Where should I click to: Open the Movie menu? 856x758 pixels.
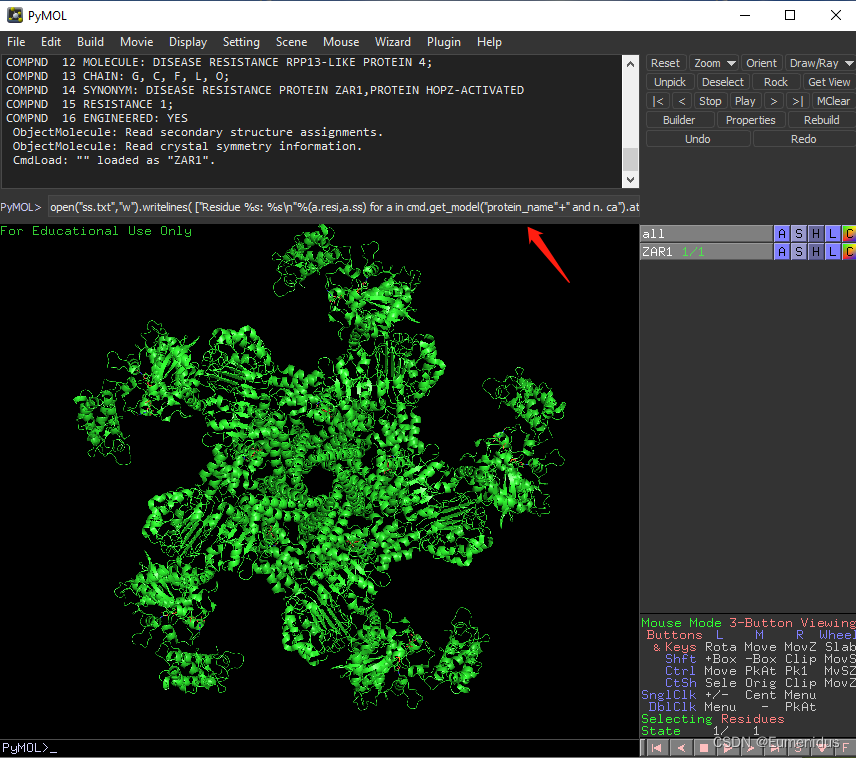point(136,42)
